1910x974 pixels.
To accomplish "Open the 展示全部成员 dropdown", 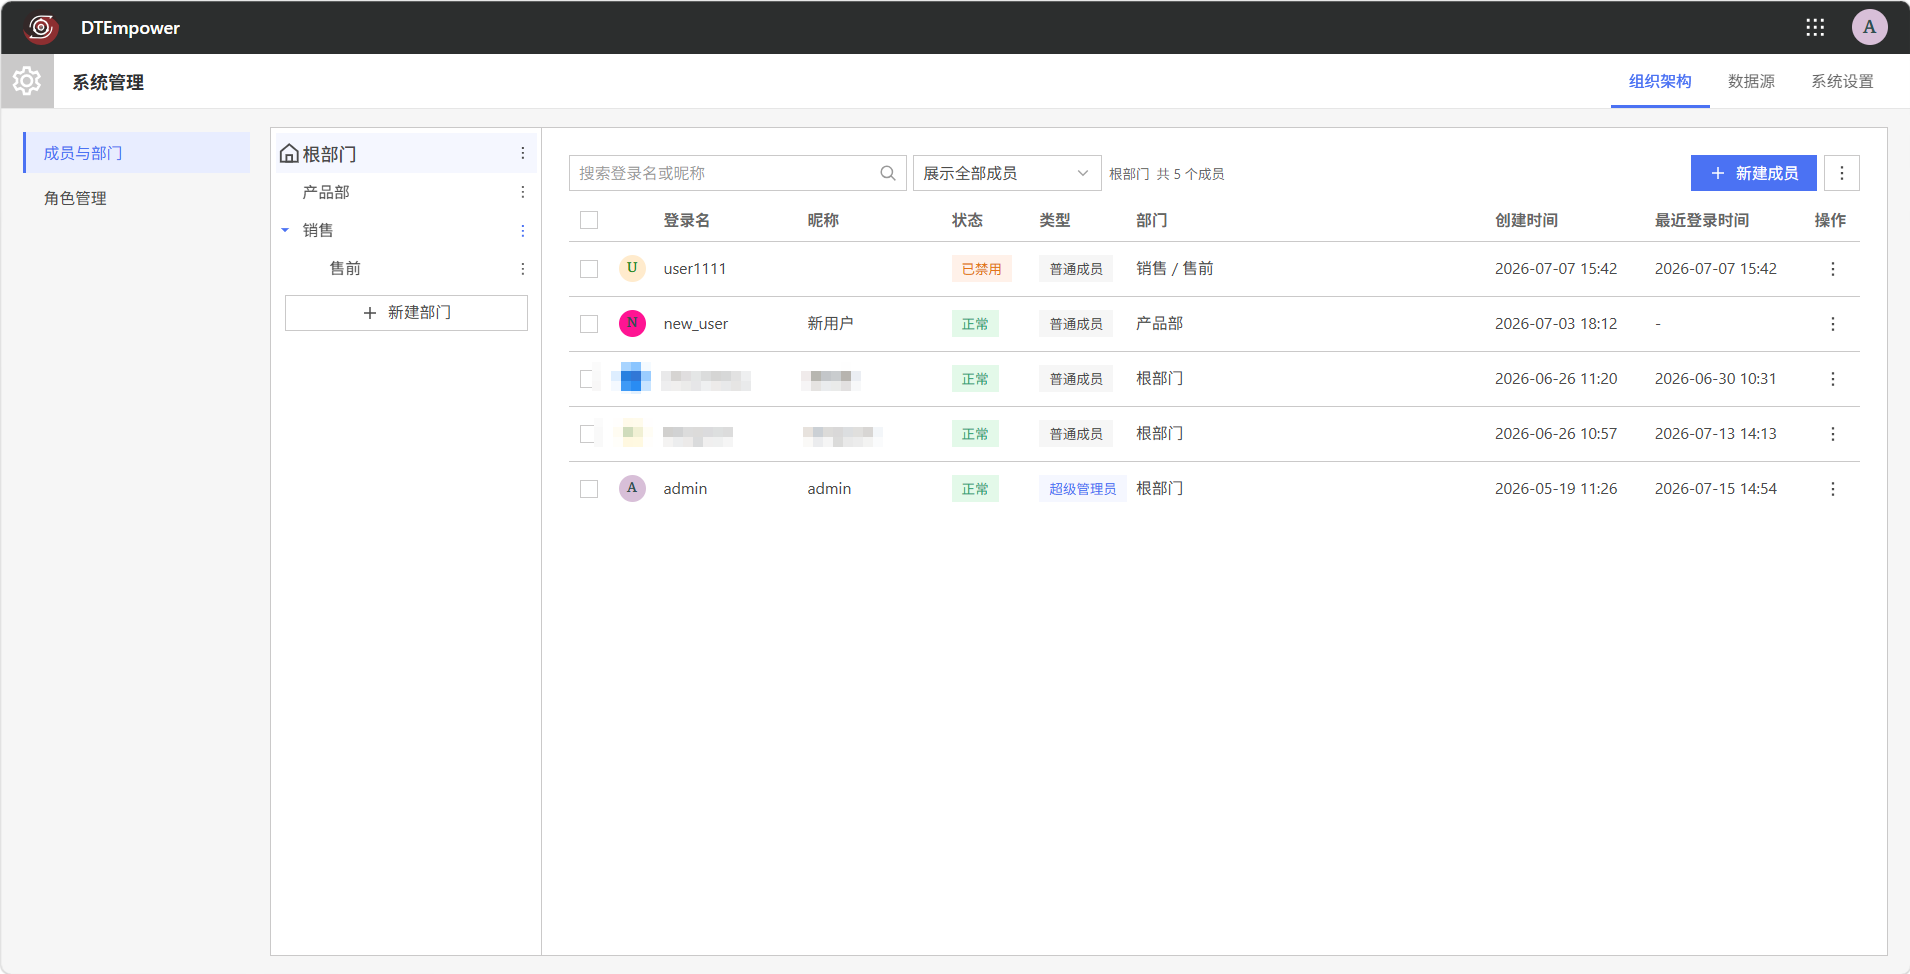I will coord(1007,173).
